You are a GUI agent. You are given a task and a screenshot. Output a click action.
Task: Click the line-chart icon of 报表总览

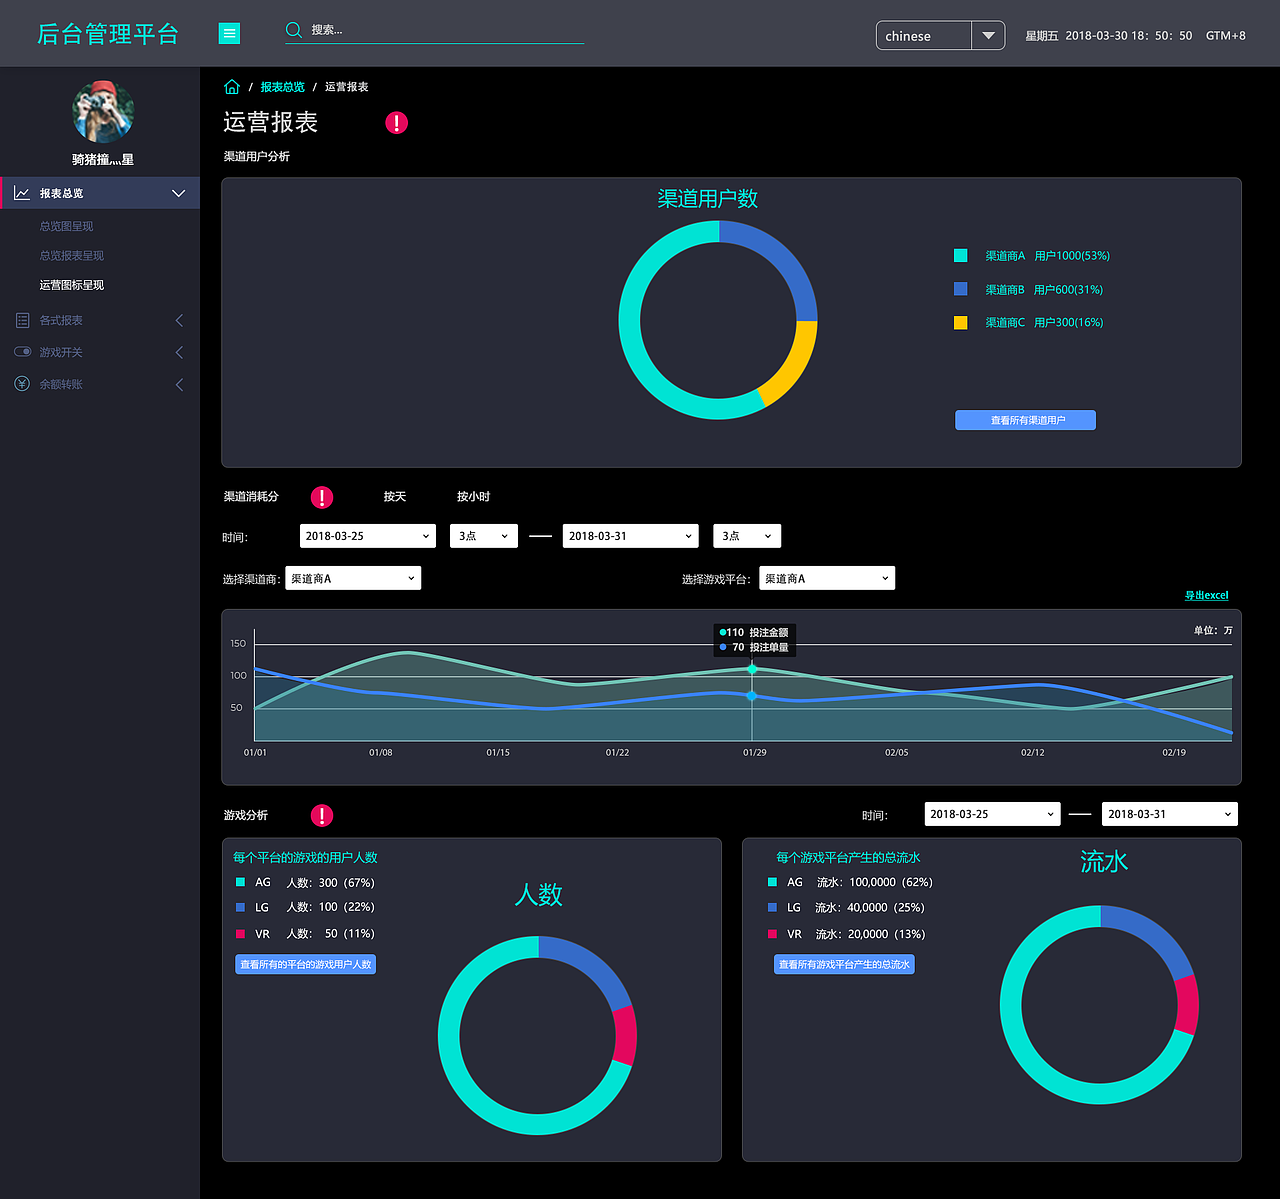[x=22, y=193]
